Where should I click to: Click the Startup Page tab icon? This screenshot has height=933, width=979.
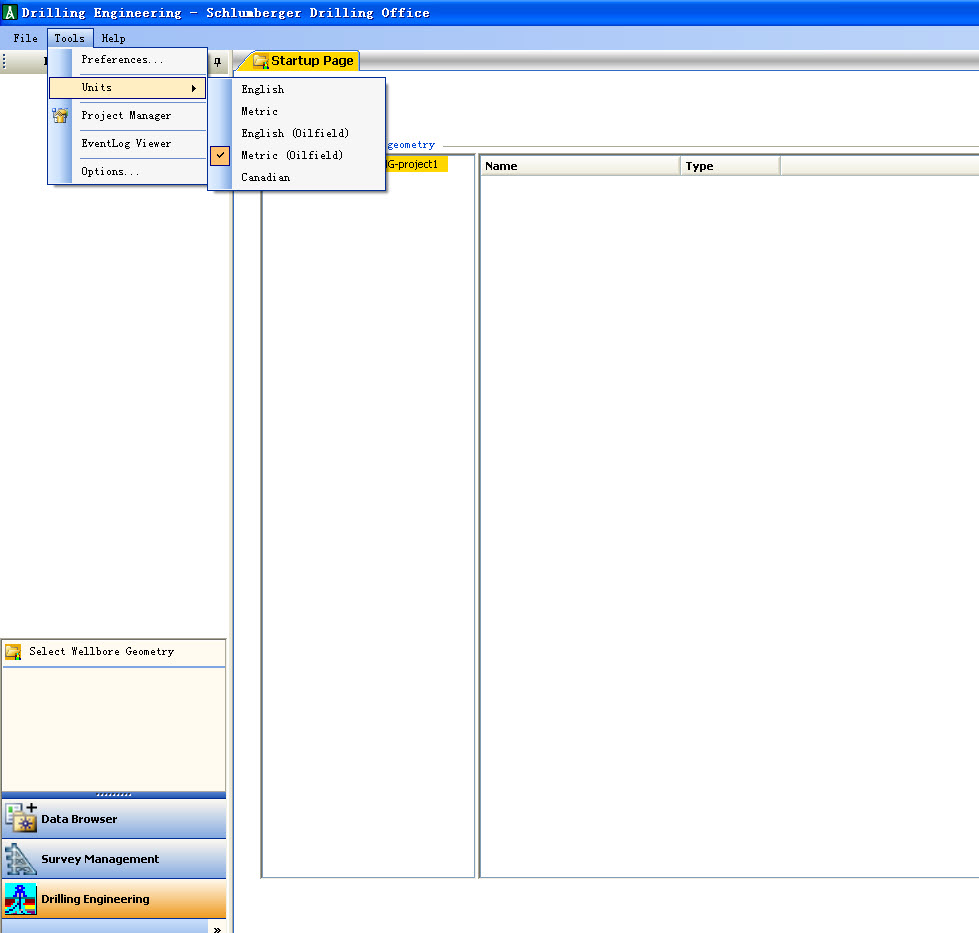(x=260, y=61)
